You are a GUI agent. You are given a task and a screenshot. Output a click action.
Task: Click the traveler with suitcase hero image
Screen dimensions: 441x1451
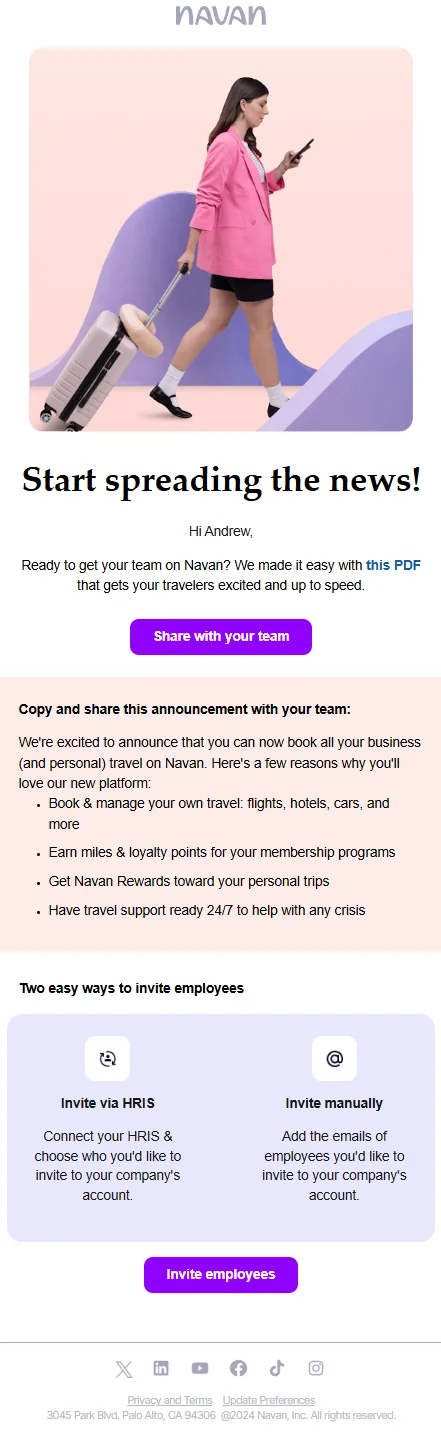[x=221, y=239]
